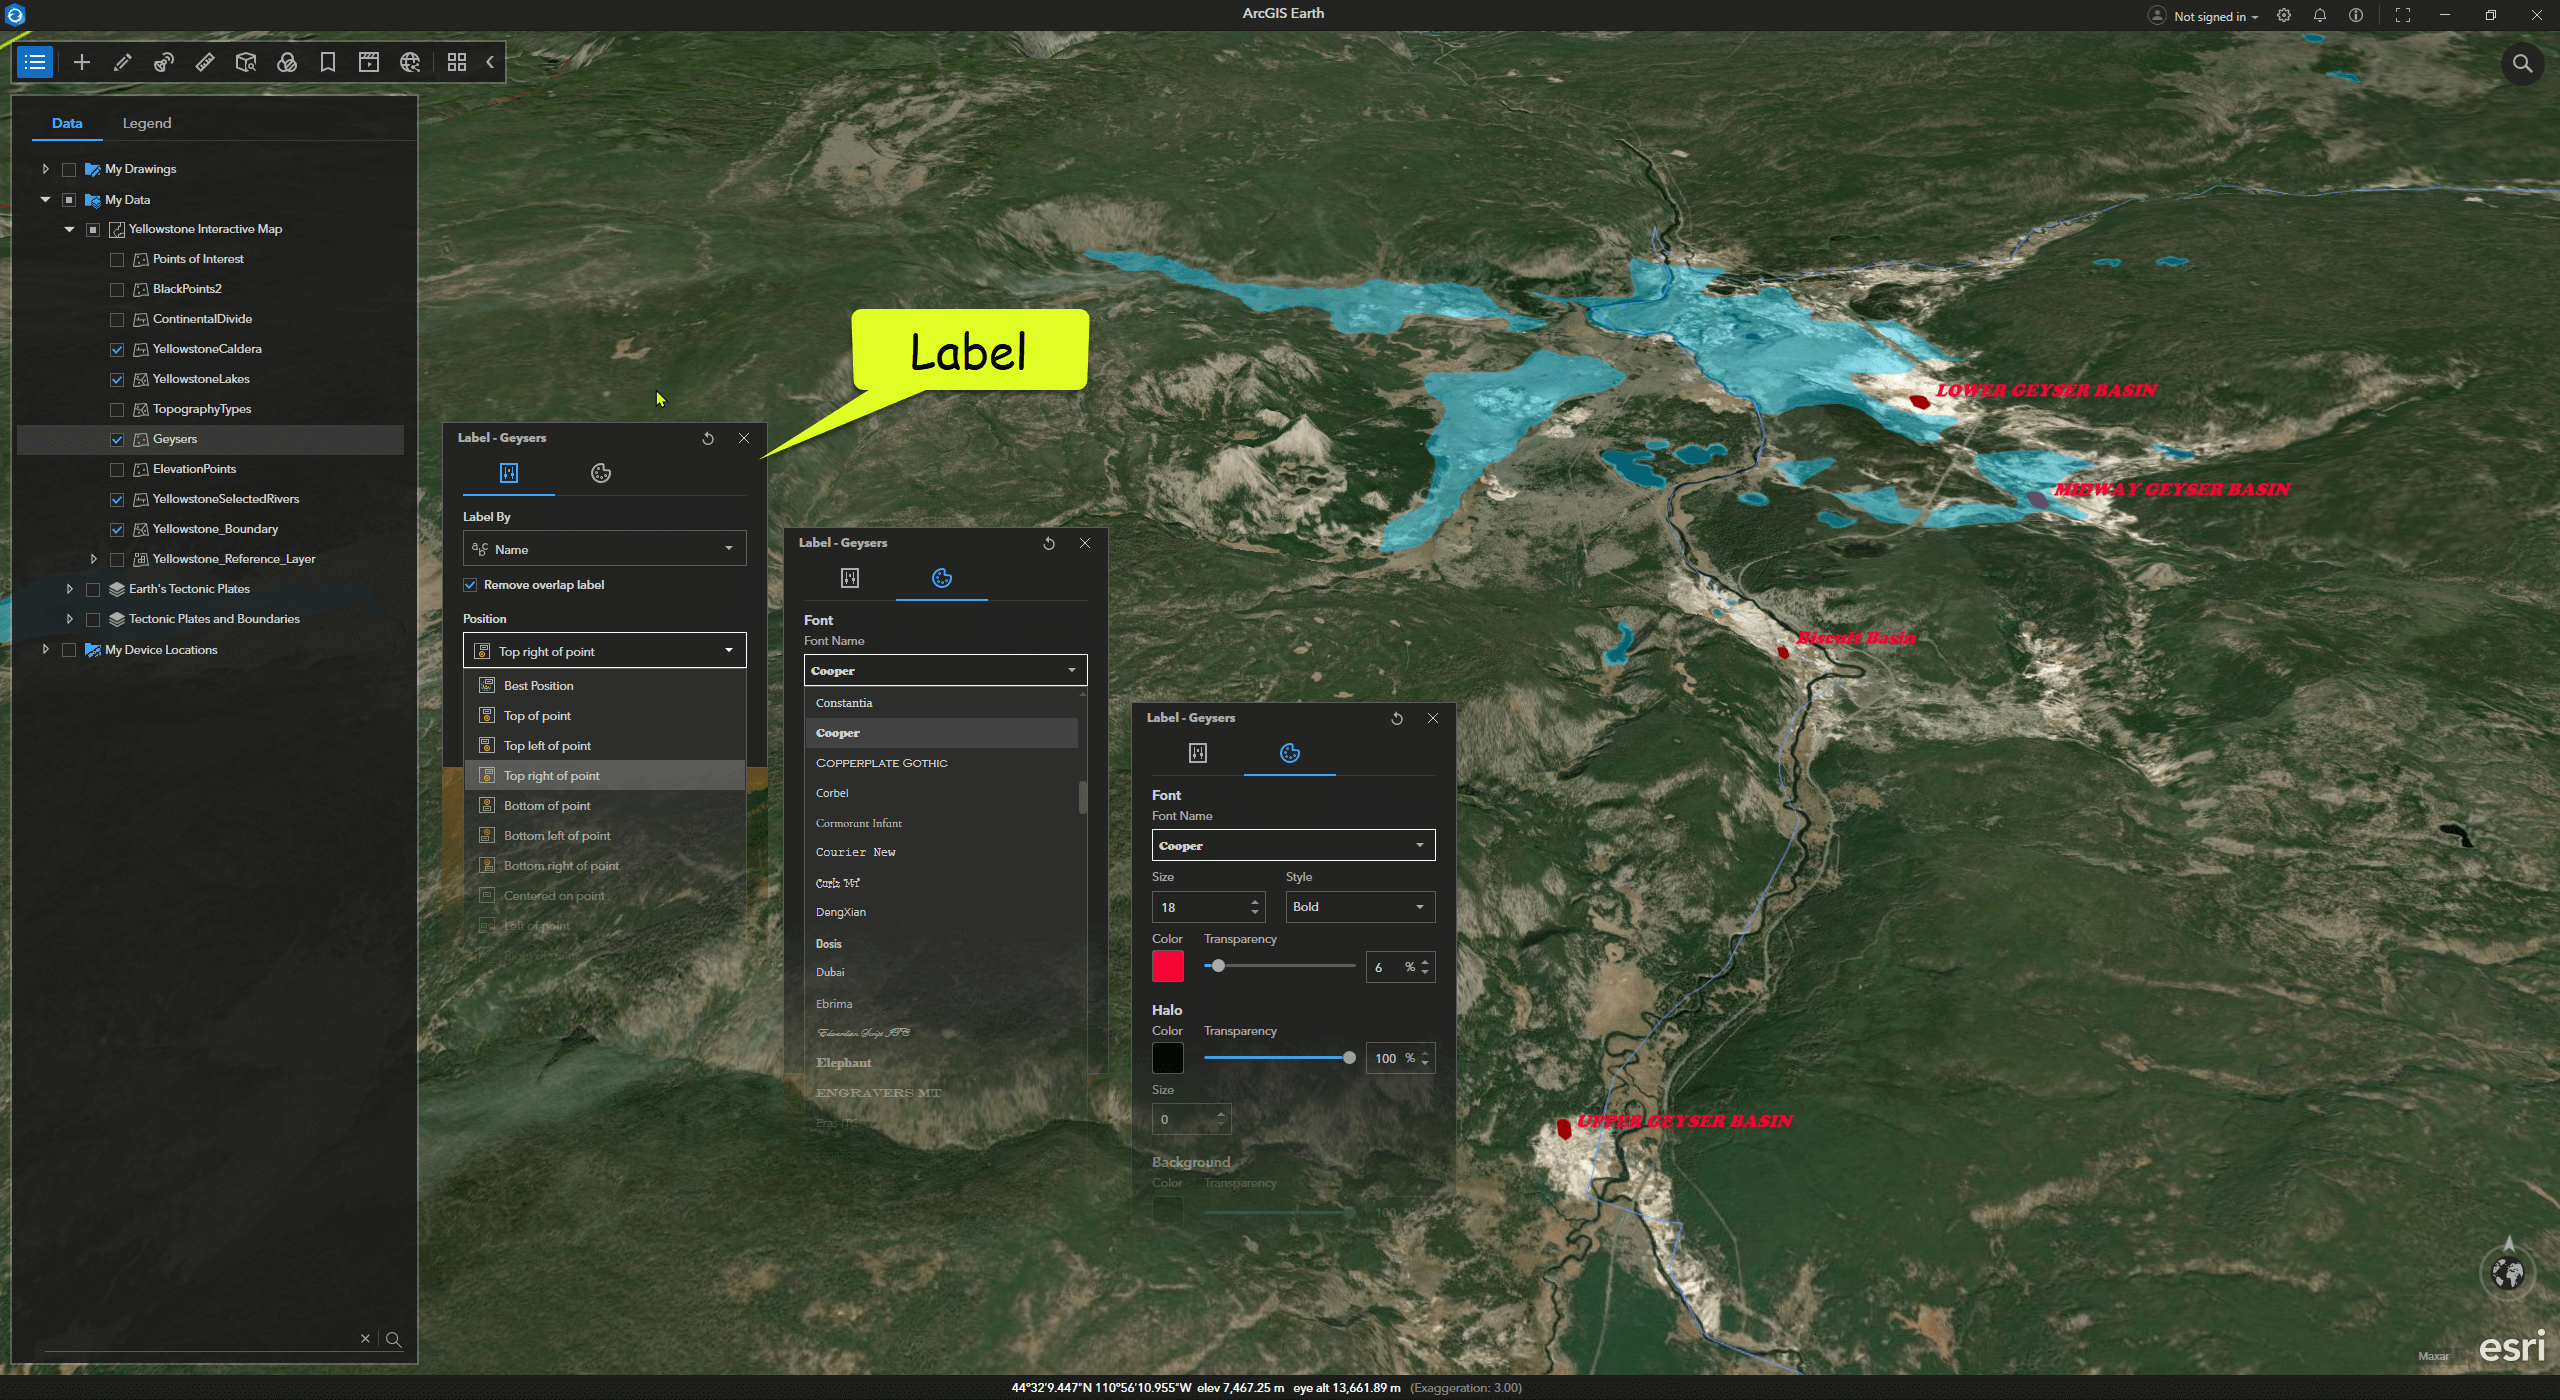Click the map search magnifier icon
The width and height of the screenshot is (2560, 1400).
(x=2522, y=64)
